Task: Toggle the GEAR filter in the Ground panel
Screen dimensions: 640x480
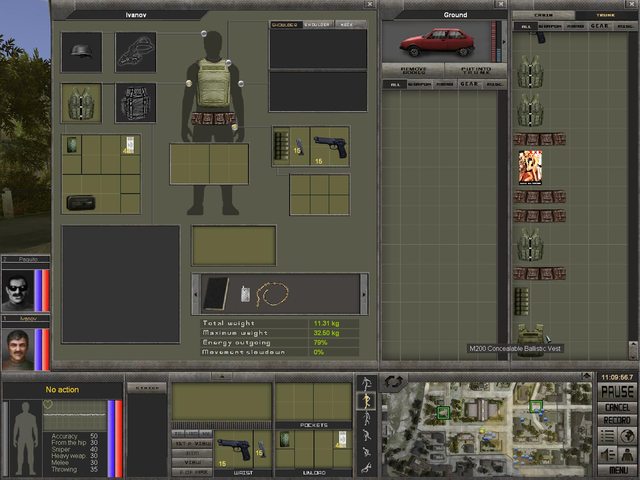Action: (x=469, y=84)
